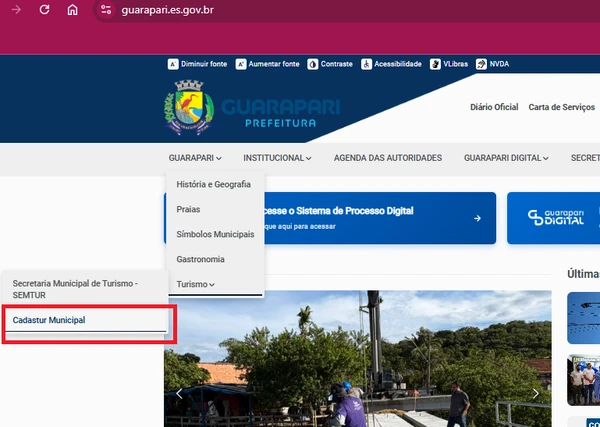Open Acessibilidade wheelchair icon
The width and height of the screenshot is (600, 427).
[x=366, y=64]
